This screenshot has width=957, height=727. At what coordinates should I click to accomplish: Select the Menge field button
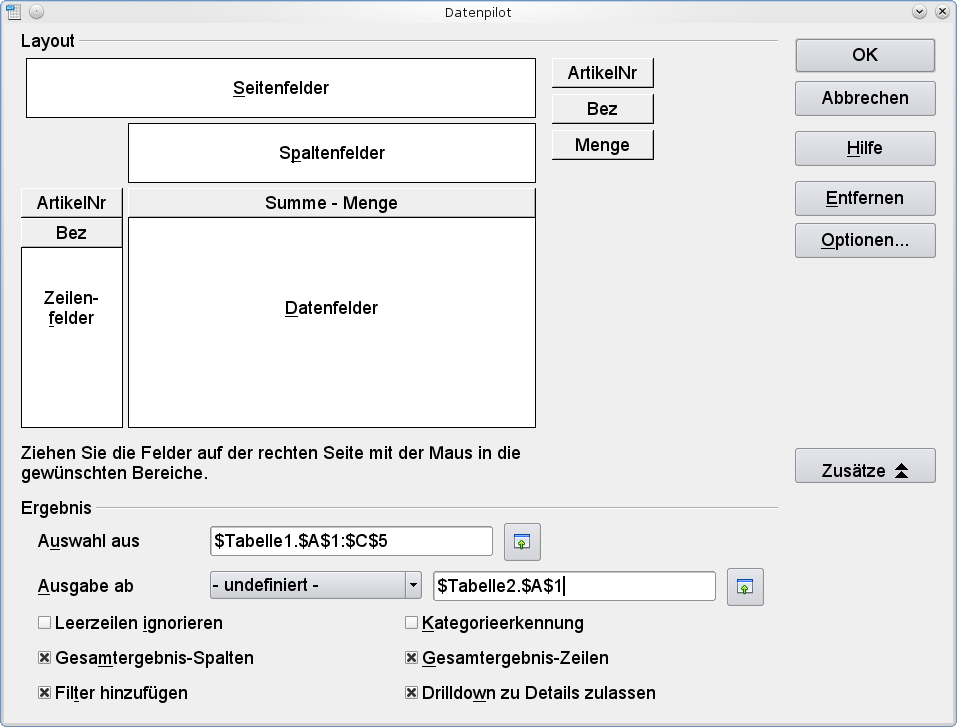point(602,144)
